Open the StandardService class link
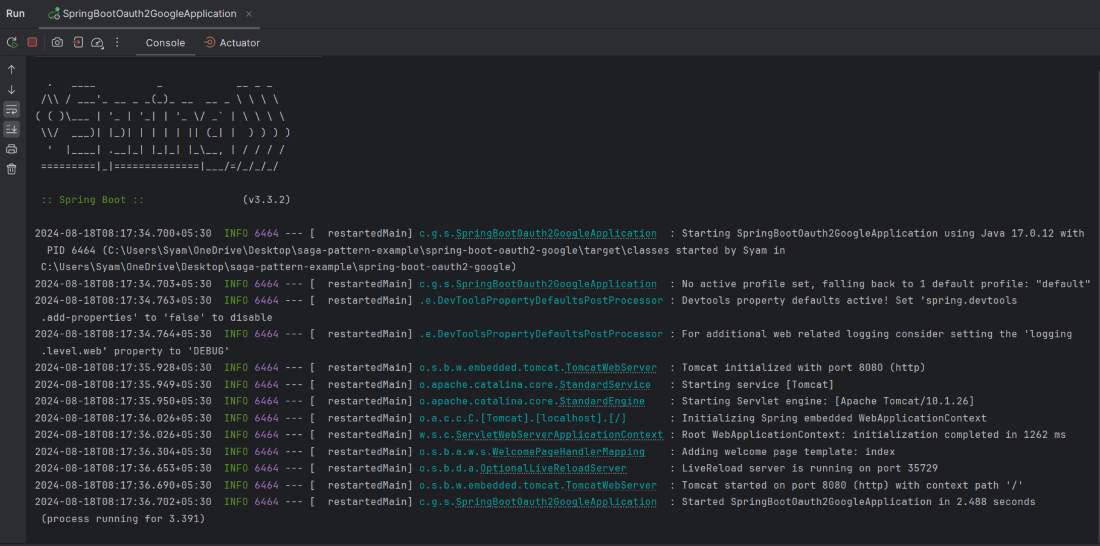This screenshot has height=546, width=1100. coord(604,385)
